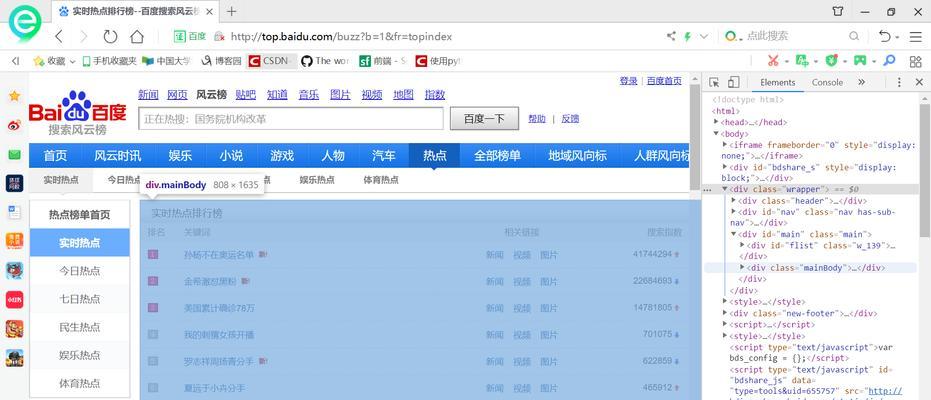Click the blue magnifier extension icon

pos(889,61)
